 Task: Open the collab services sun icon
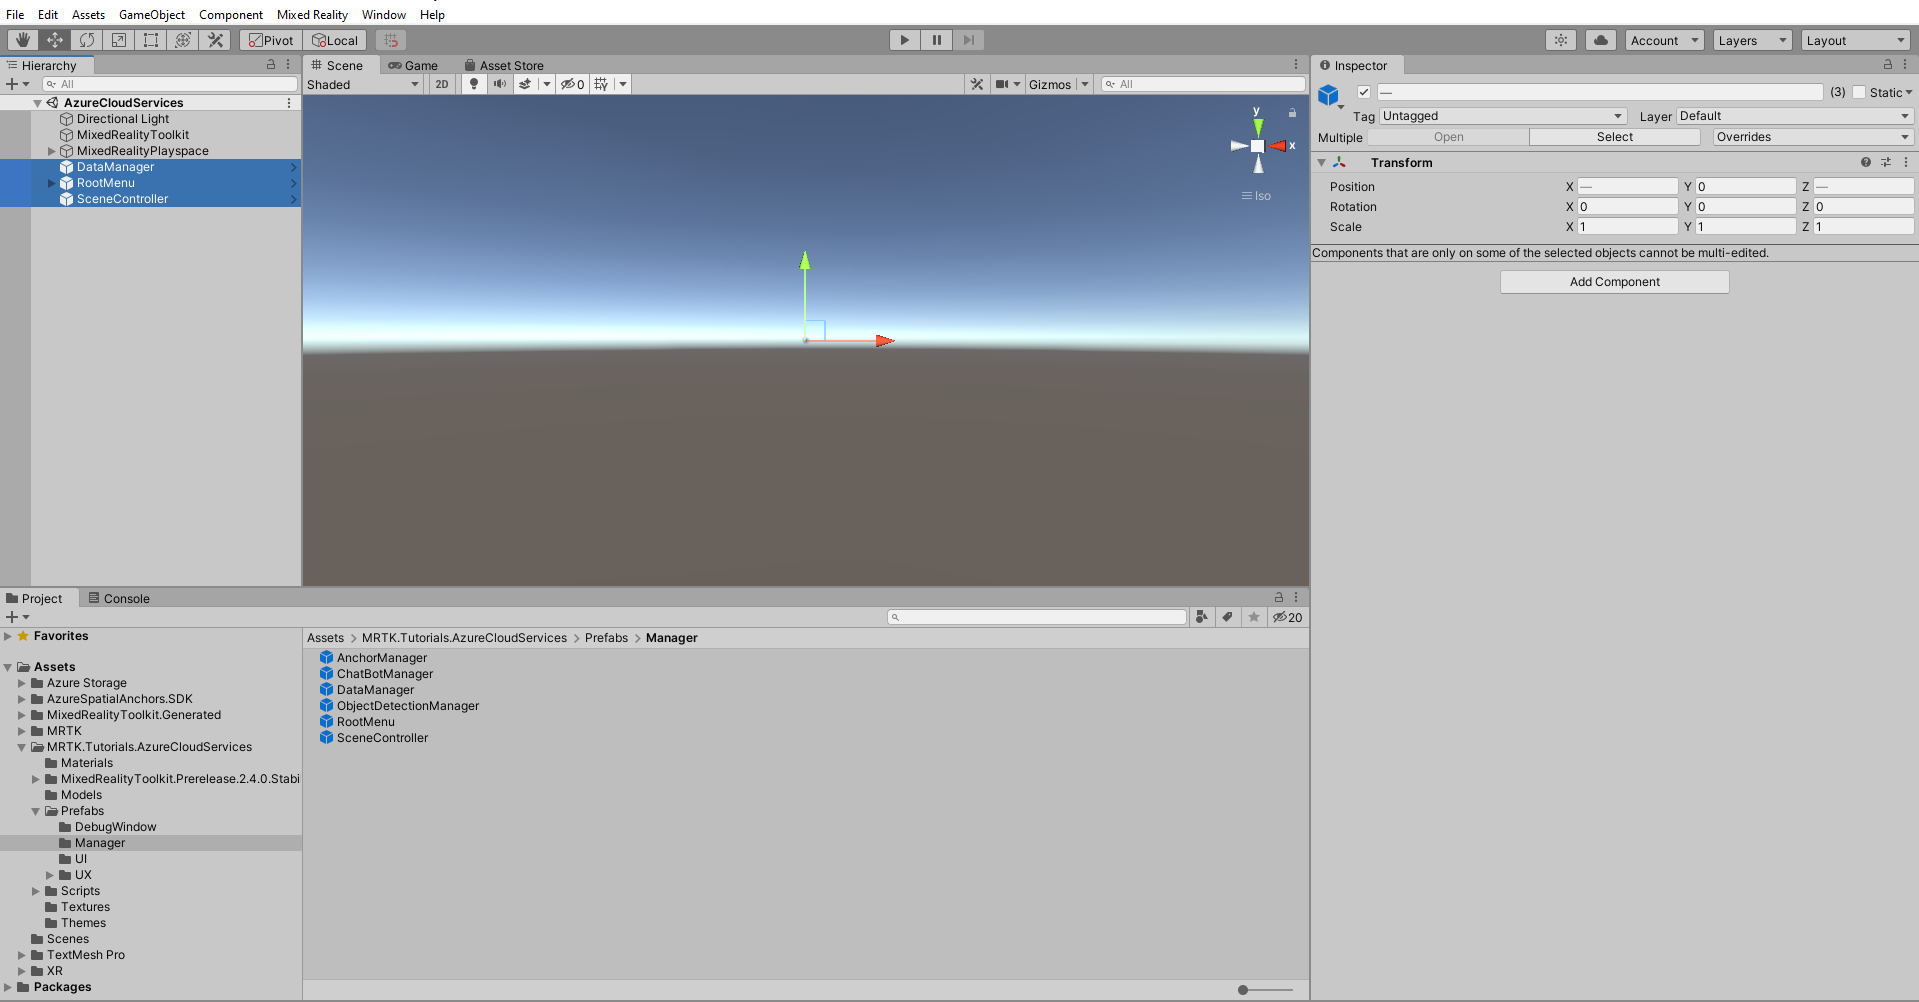(1560, 40)
